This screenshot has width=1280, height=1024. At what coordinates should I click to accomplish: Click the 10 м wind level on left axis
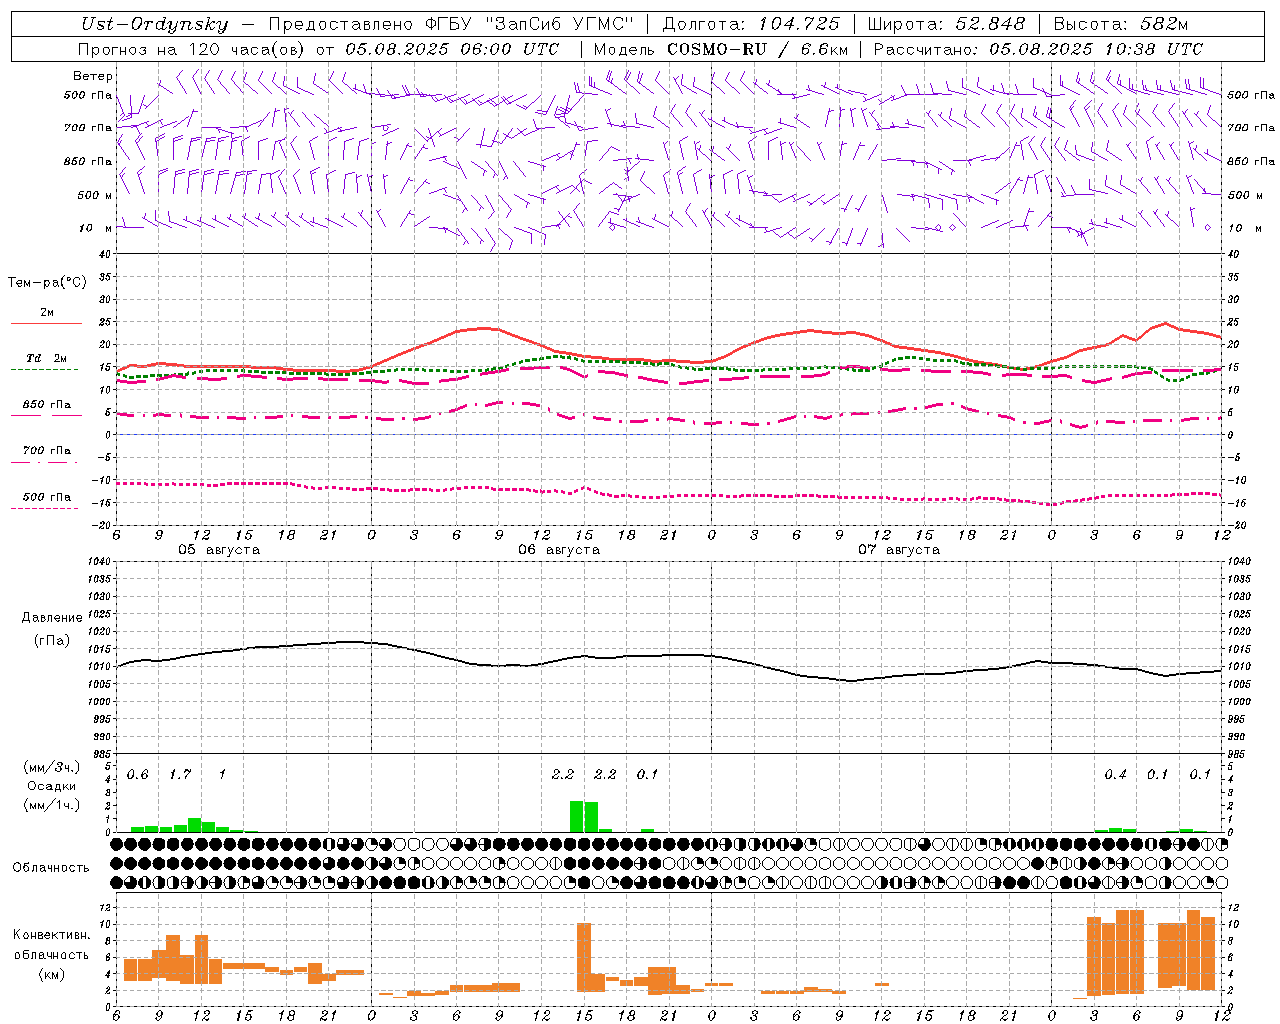(x=96, y=228)
